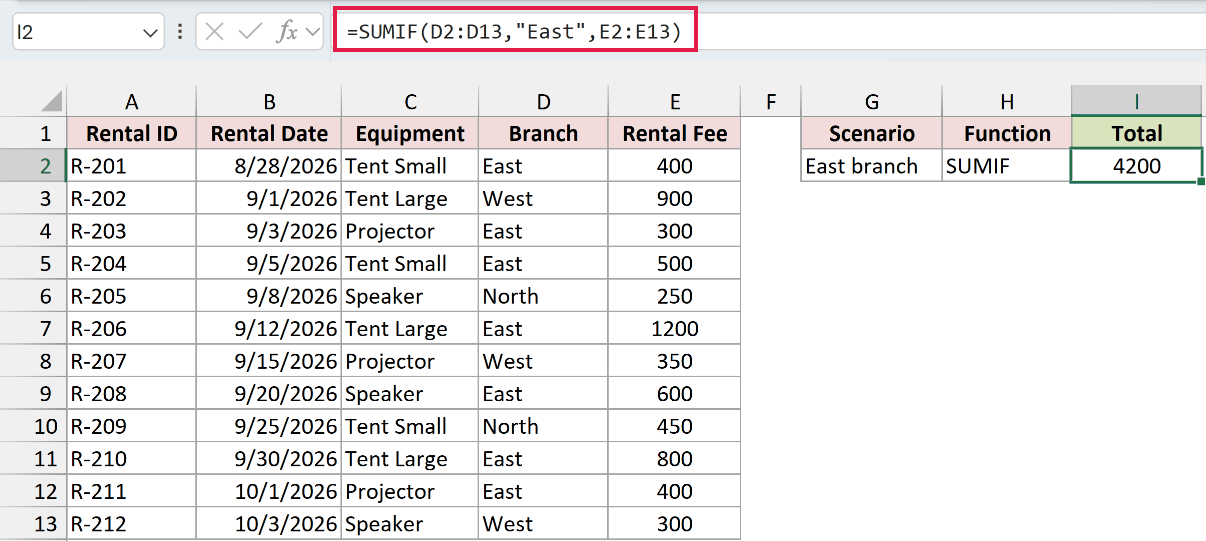Cancel the formula entry with X icon
This screenshot has width=1206, height=541.
click(x=214, y=32)
